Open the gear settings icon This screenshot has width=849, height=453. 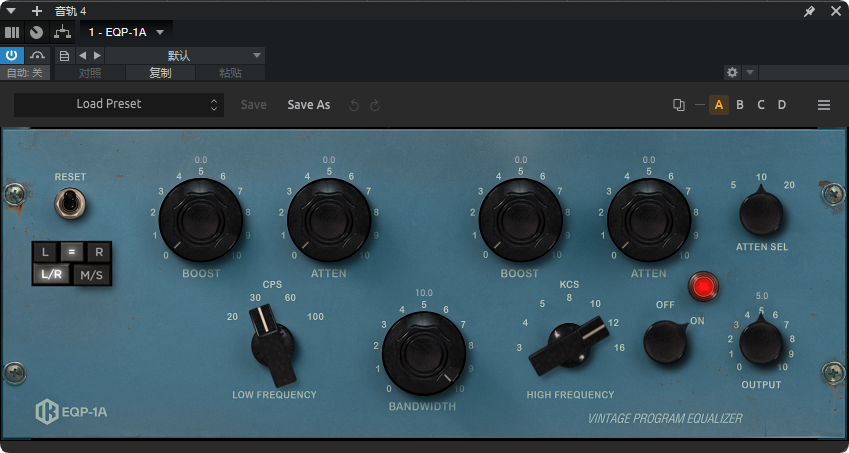click(x=733, y=73)
